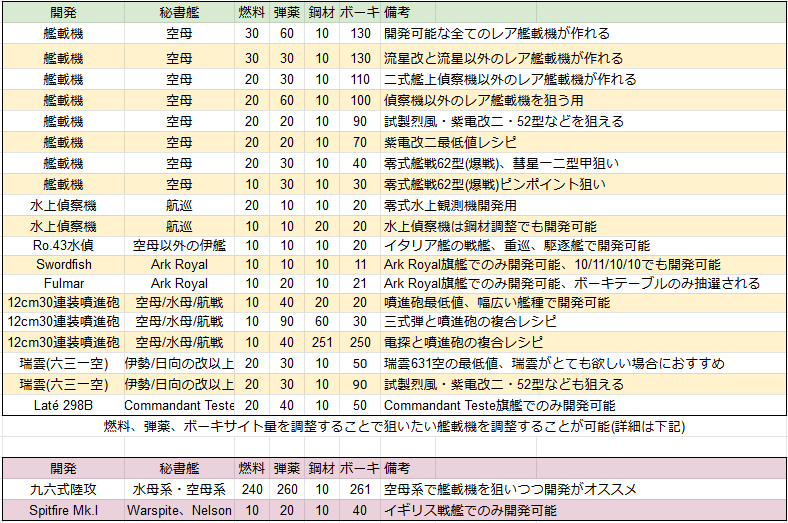788x523 pixels.
Task: Select the cell '零式艦戦62型(爆戦)ピンポイント狙い'
Action: point(495,185)
